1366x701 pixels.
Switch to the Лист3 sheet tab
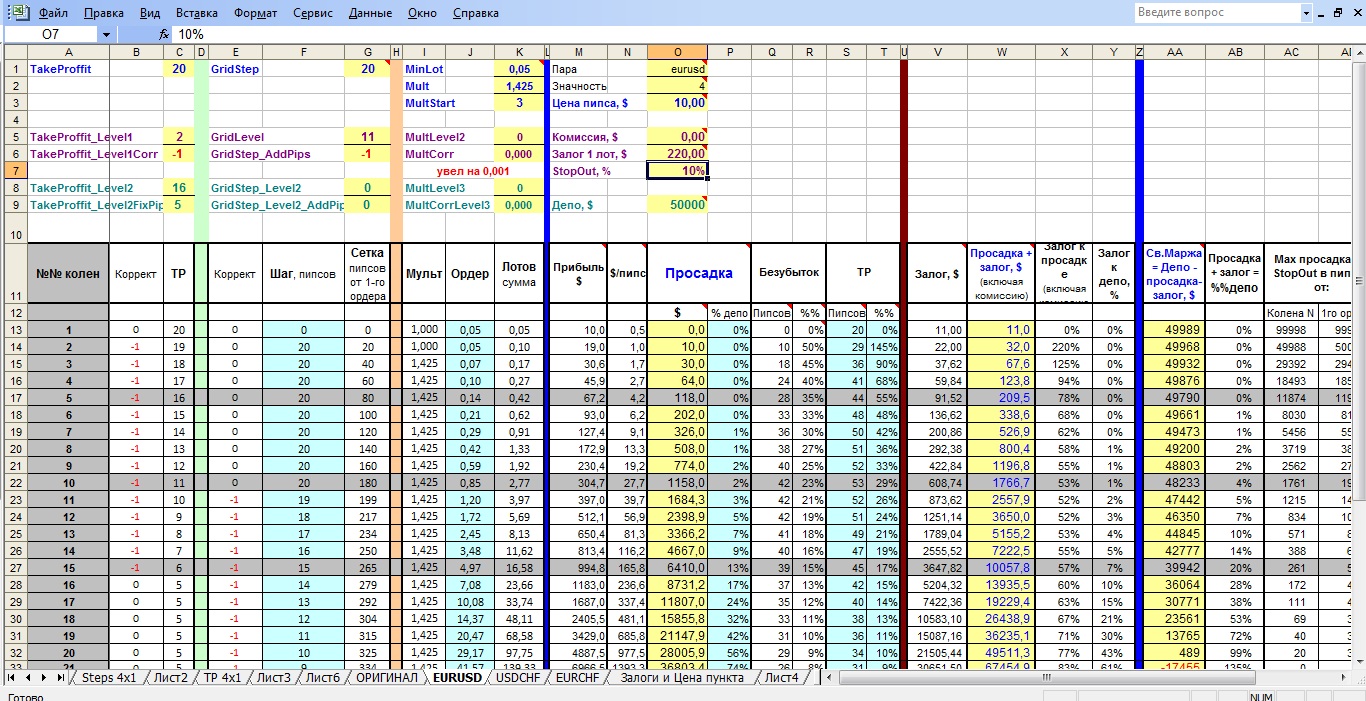coord(273,678)
